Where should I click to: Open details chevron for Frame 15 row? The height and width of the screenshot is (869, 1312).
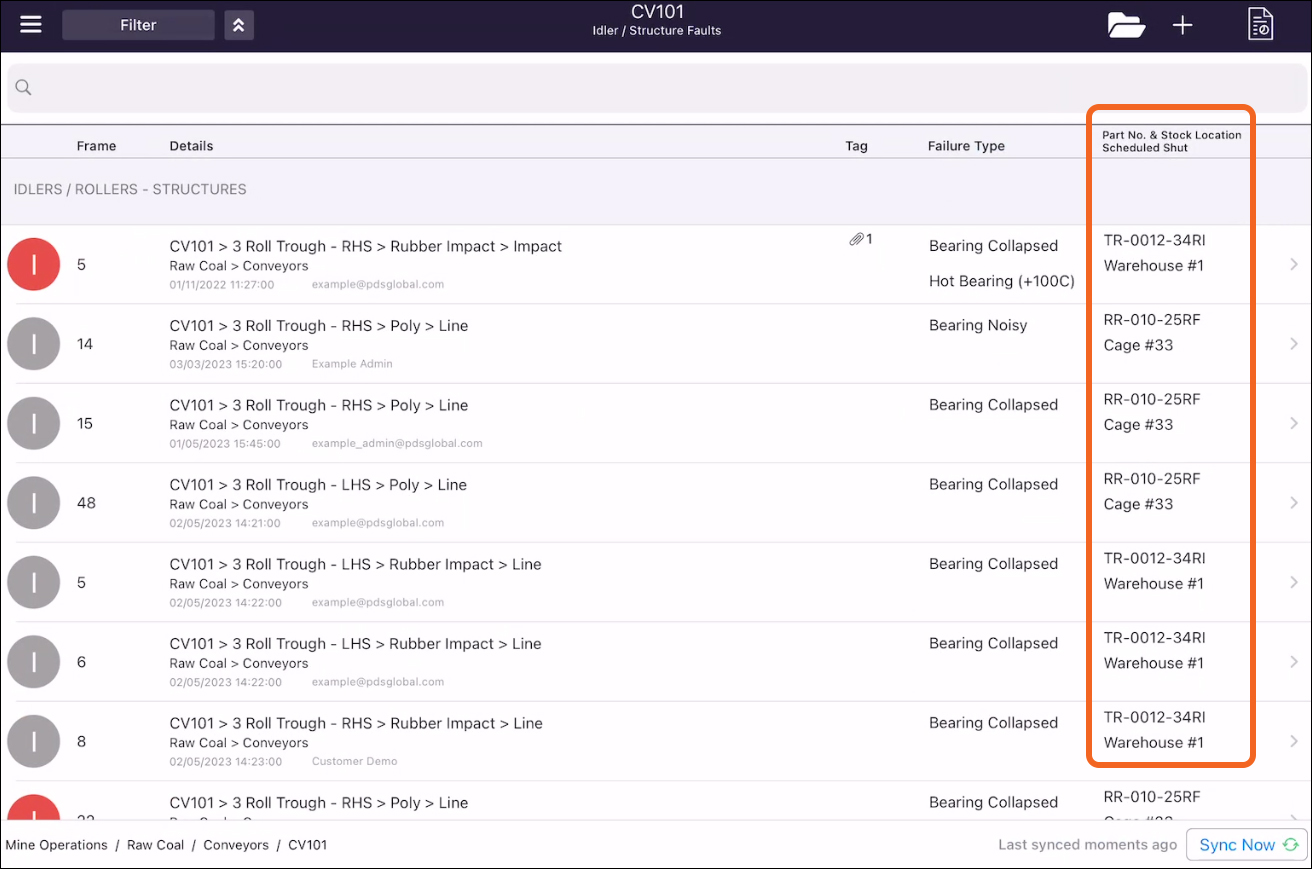click(x=1294, y=423)
